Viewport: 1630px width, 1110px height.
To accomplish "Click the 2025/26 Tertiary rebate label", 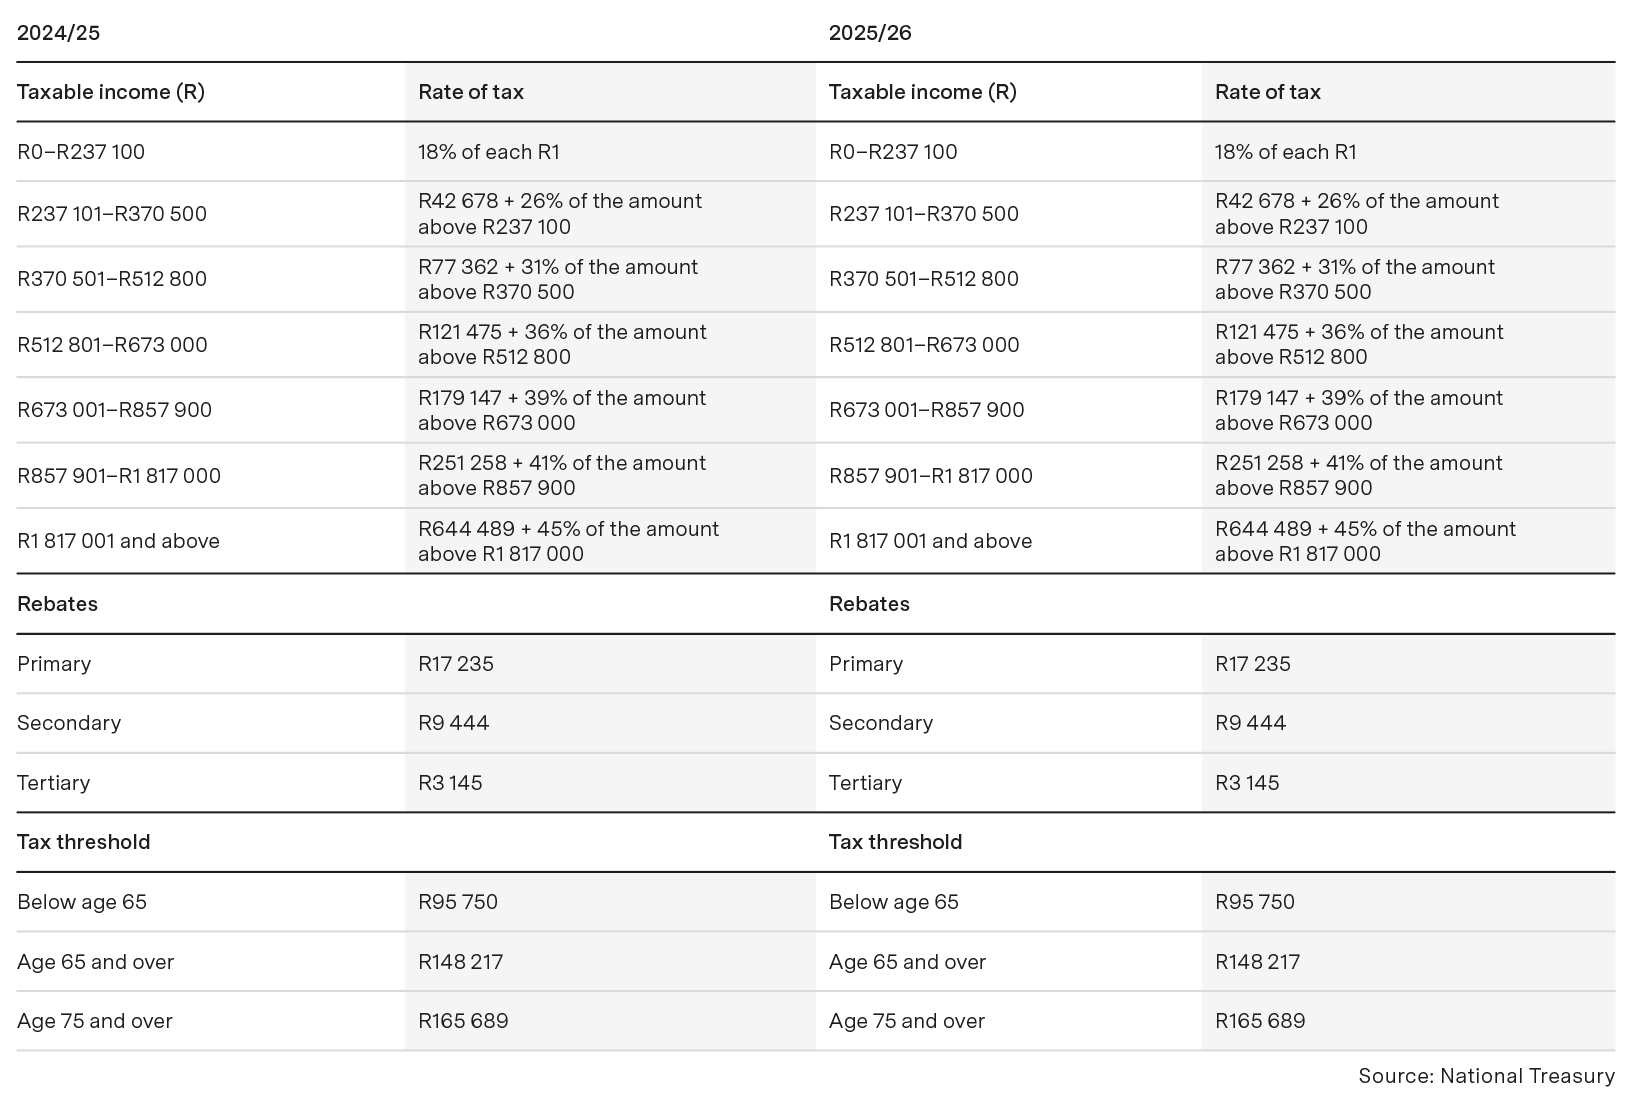I will click(865, 783).
